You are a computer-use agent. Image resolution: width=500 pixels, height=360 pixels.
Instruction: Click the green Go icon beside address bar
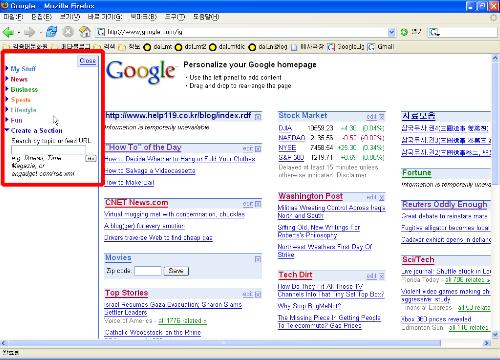pos(404,32)
